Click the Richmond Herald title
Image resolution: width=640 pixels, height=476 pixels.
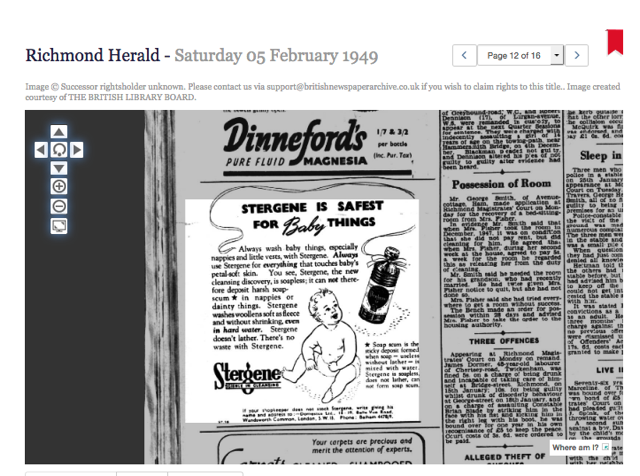point(93,55)
